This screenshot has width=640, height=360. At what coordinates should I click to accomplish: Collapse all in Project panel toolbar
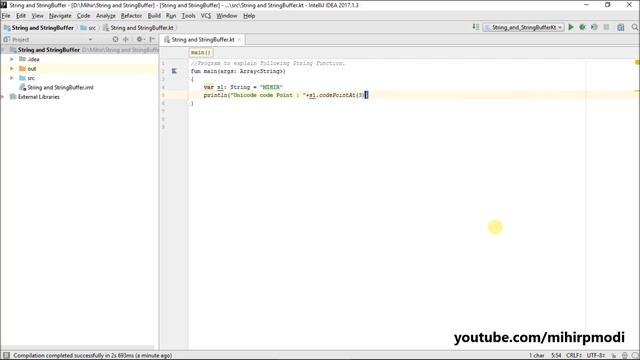[126, 39]
